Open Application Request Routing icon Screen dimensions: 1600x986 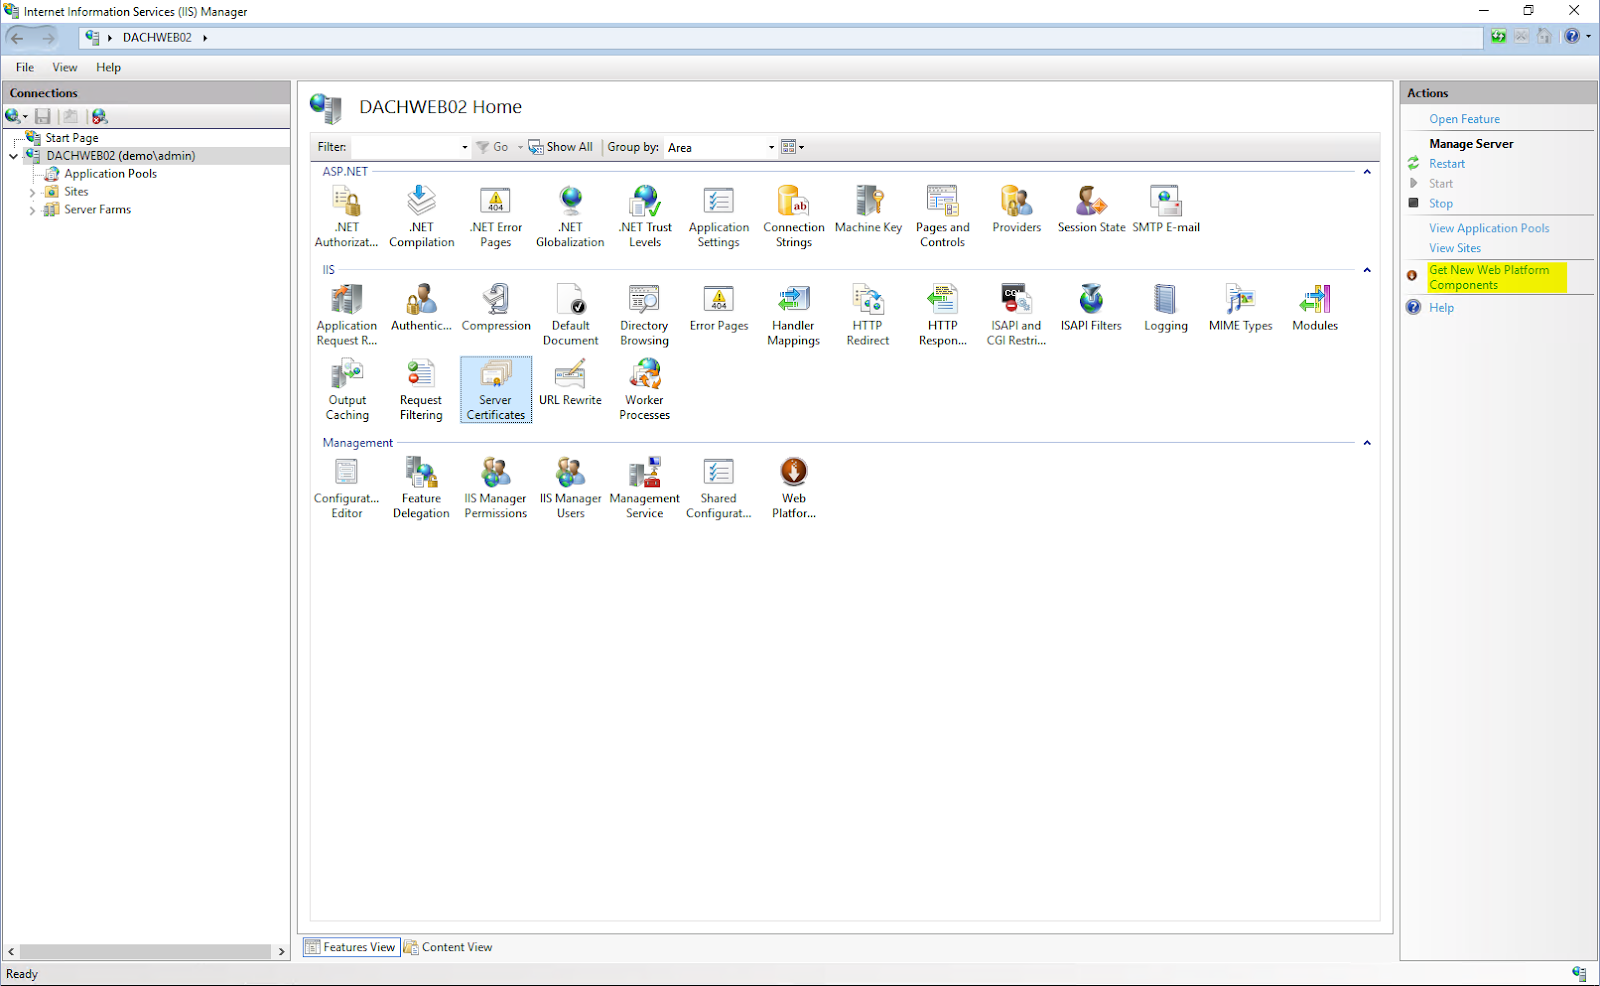[346, 314]
